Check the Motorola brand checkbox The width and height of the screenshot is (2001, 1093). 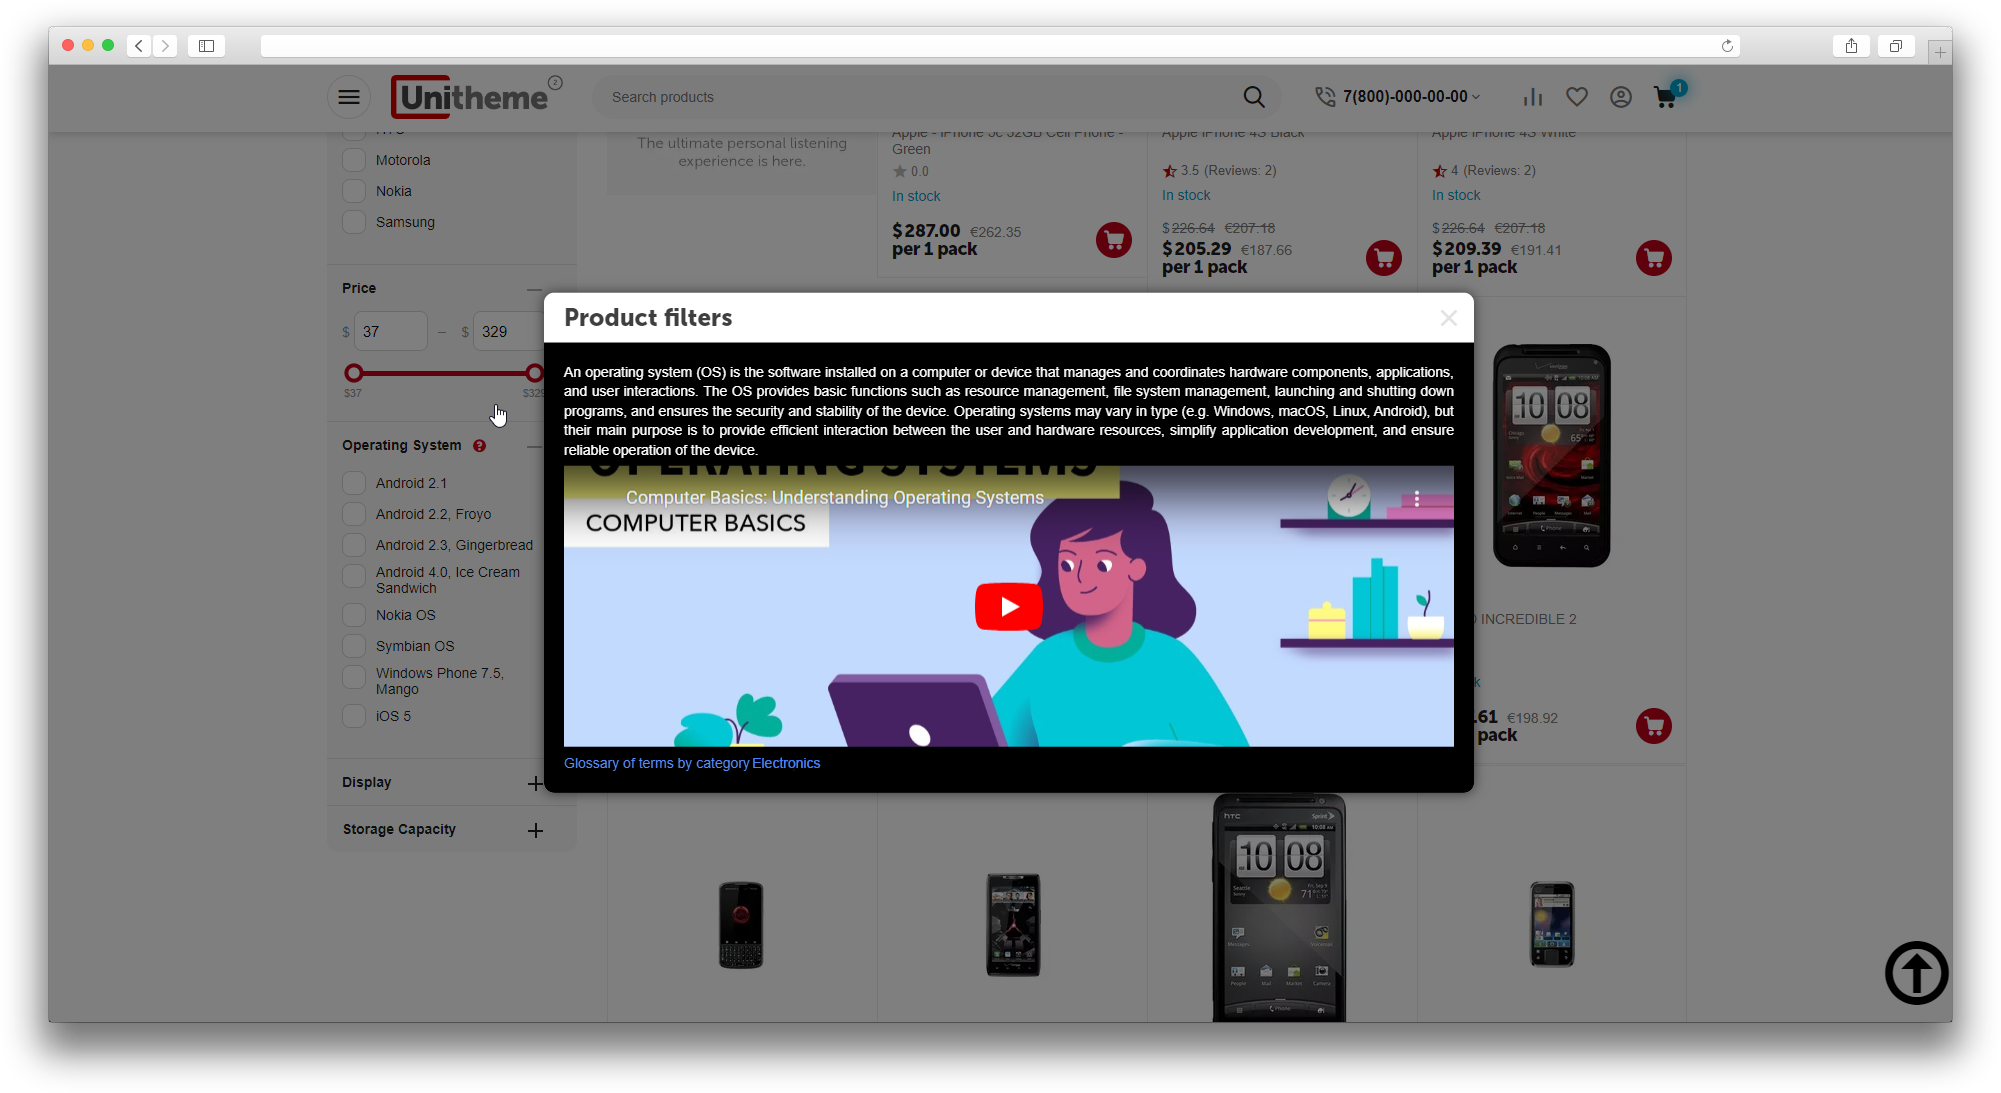[354, 160]
